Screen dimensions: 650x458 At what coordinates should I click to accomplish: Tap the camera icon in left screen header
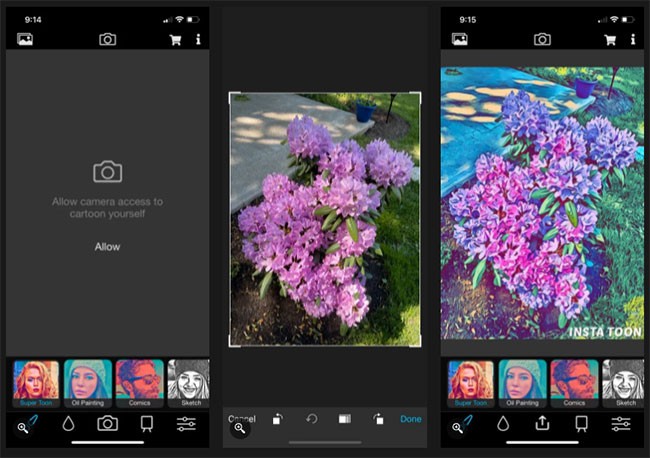click(107, 39)
